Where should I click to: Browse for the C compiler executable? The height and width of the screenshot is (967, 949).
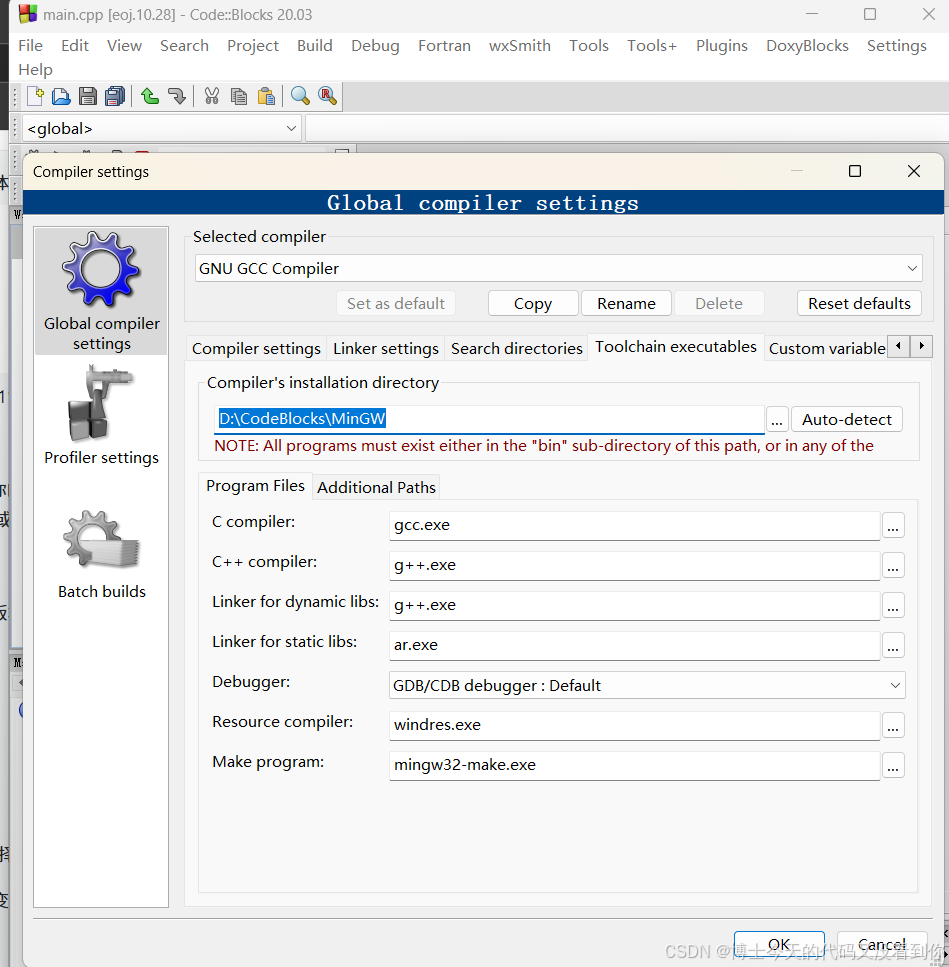893,525
